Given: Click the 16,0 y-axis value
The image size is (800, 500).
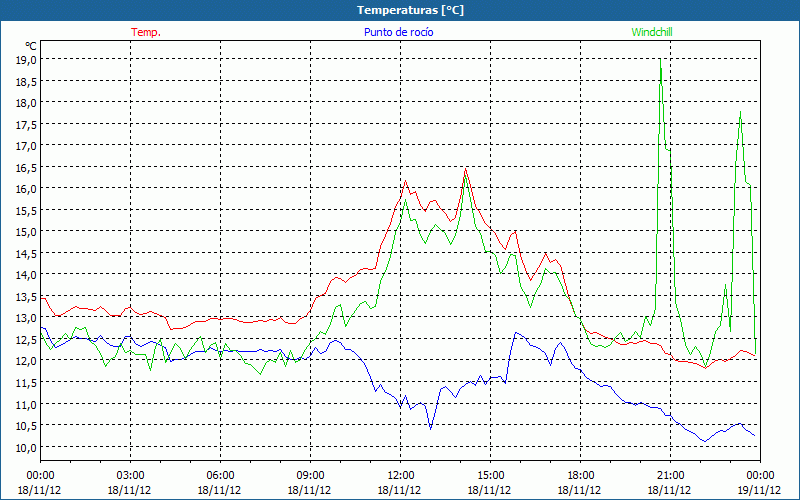Looking at the screenshot, I should [27, 189].
